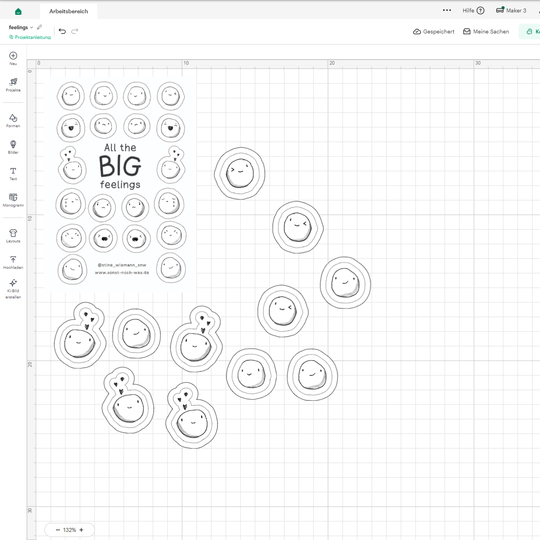
Task: Zoom in with the plus button
Action: (81, 530)
